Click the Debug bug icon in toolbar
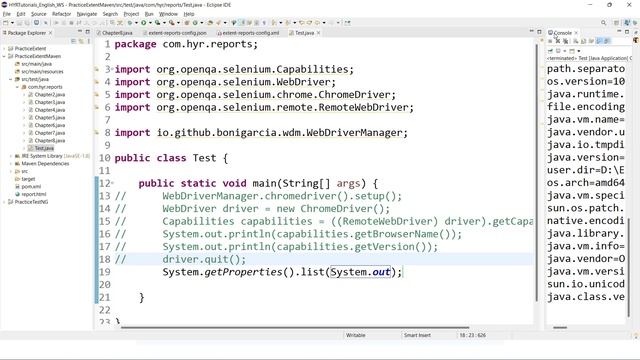The image size is (640, 360). (130, 23)
